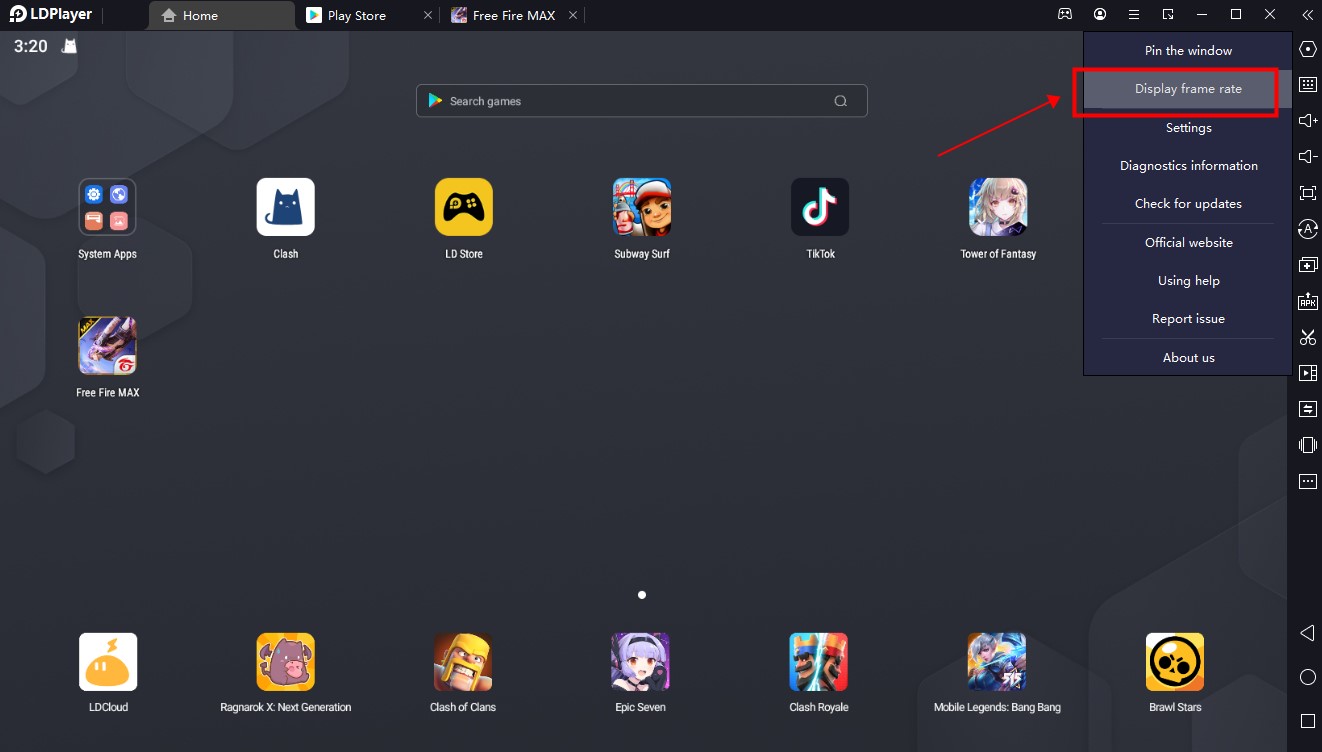Viewport: 1322px width, 752px height.
Task: Select Check for updates
Action: click(1188, 204)
